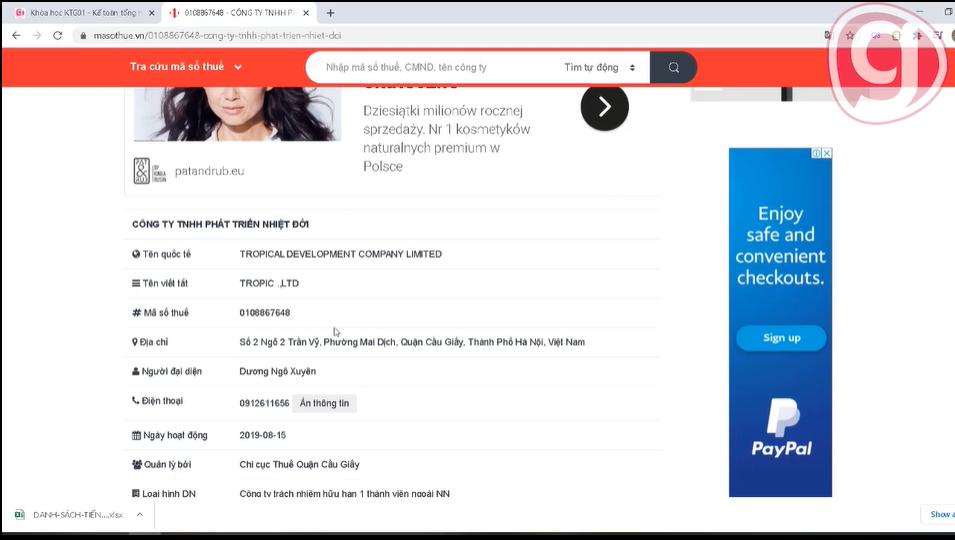Screen dimensions: 955x540
Task: Click the phone number 0912611656
Action: [x=264, y=403]
